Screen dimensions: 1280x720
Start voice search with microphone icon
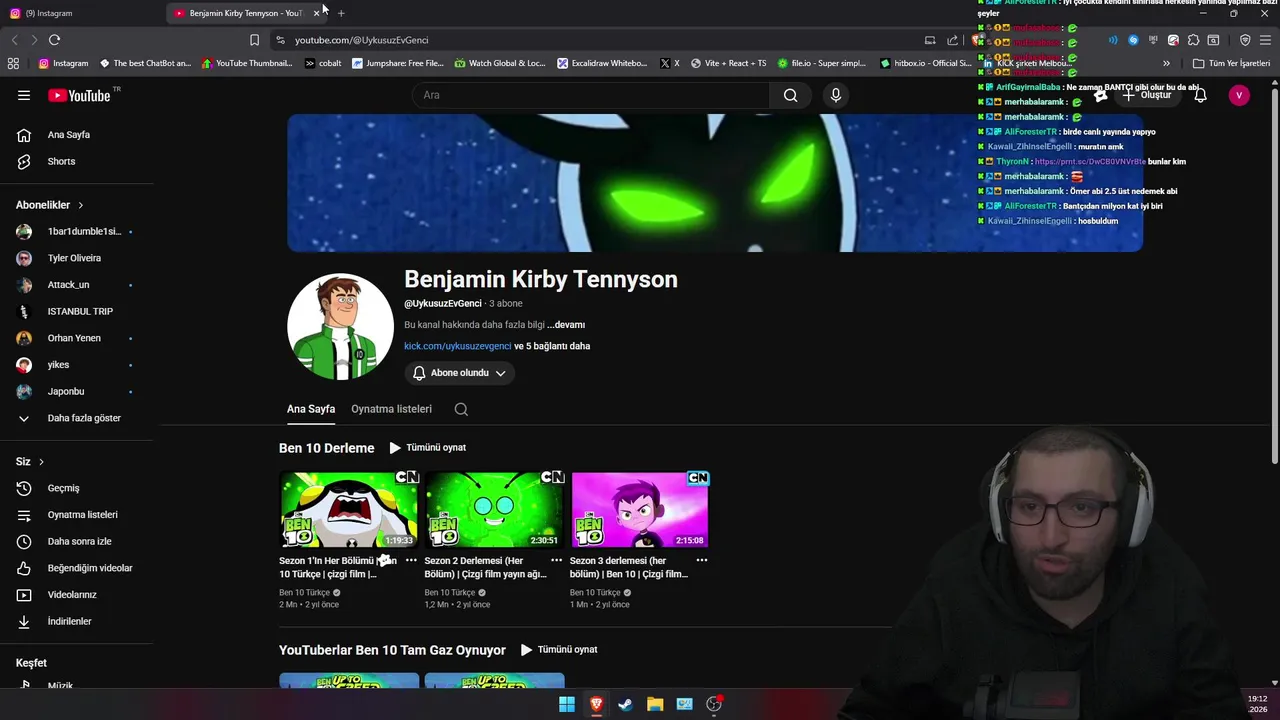[x=836, y=95]
